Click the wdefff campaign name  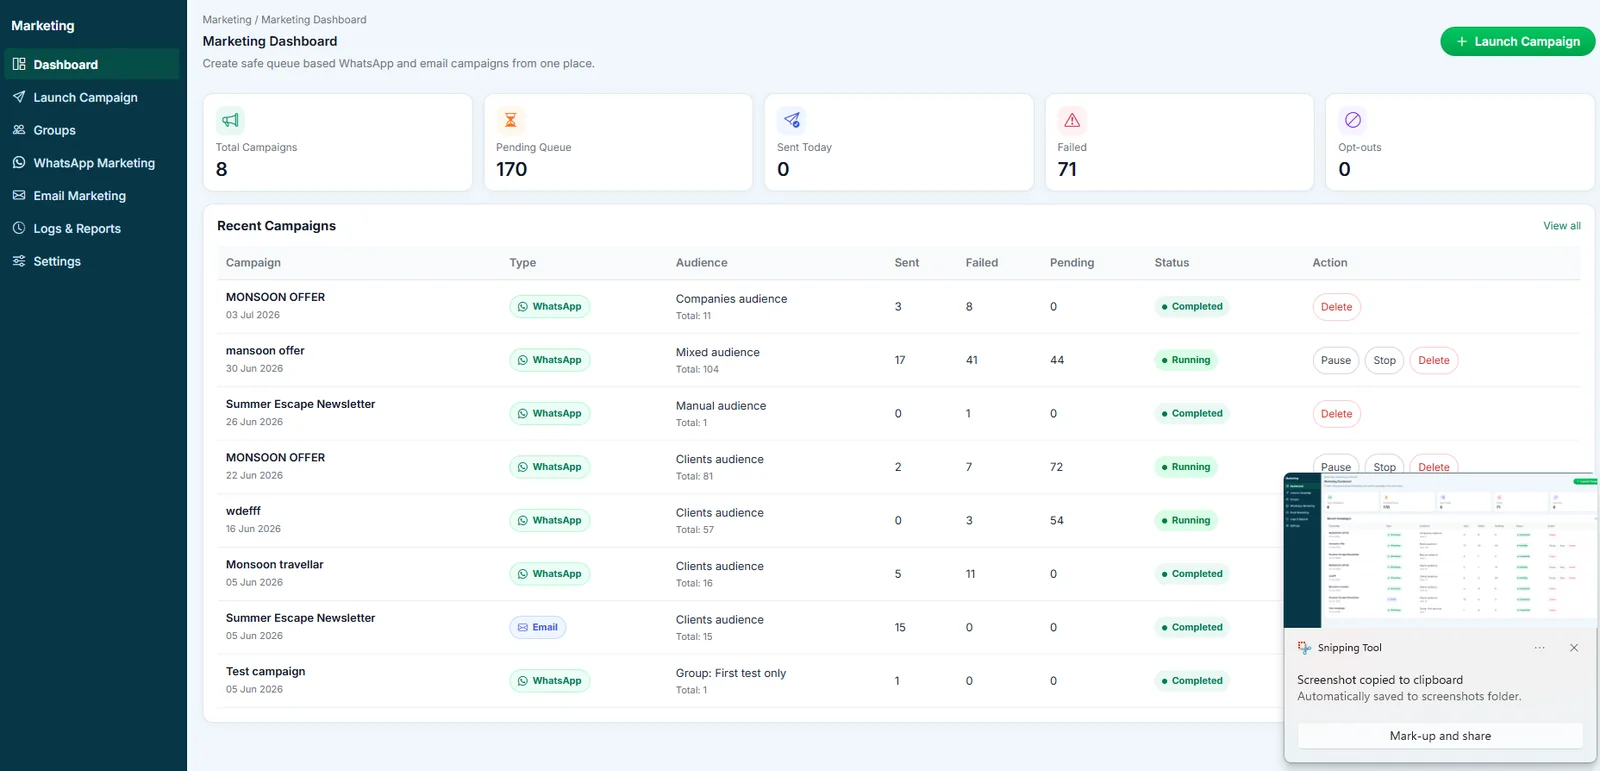243,511
